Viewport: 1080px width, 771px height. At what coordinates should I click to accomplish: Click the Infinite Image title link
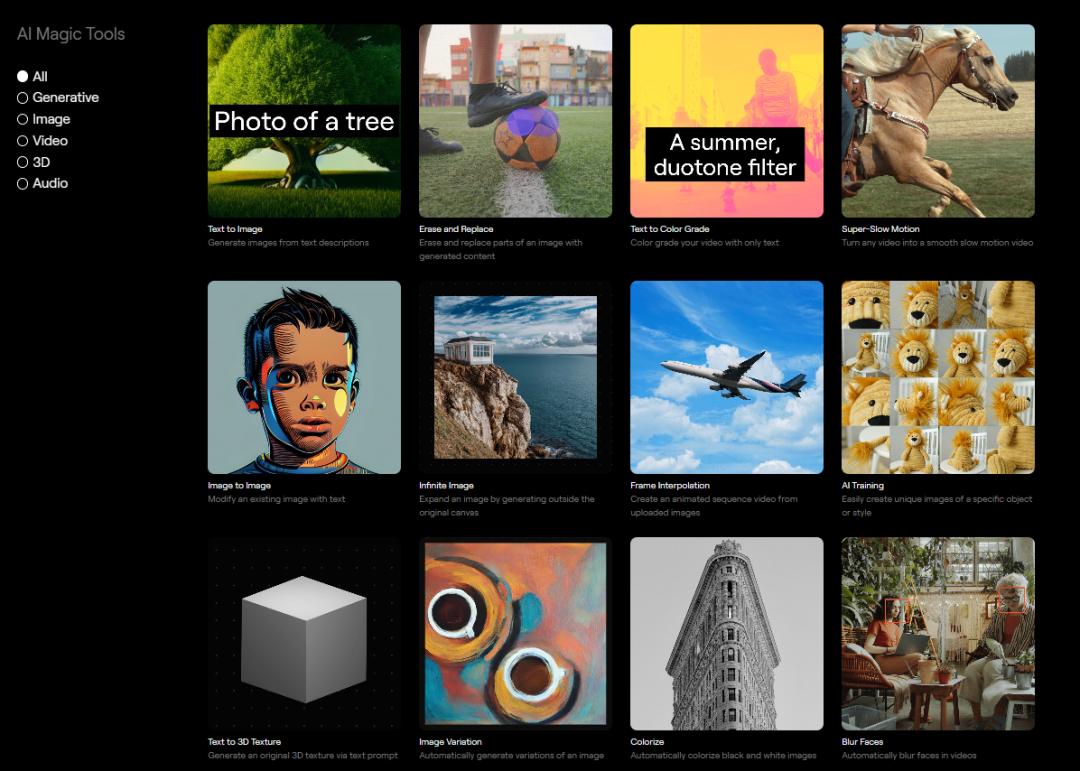pos(446,486)
